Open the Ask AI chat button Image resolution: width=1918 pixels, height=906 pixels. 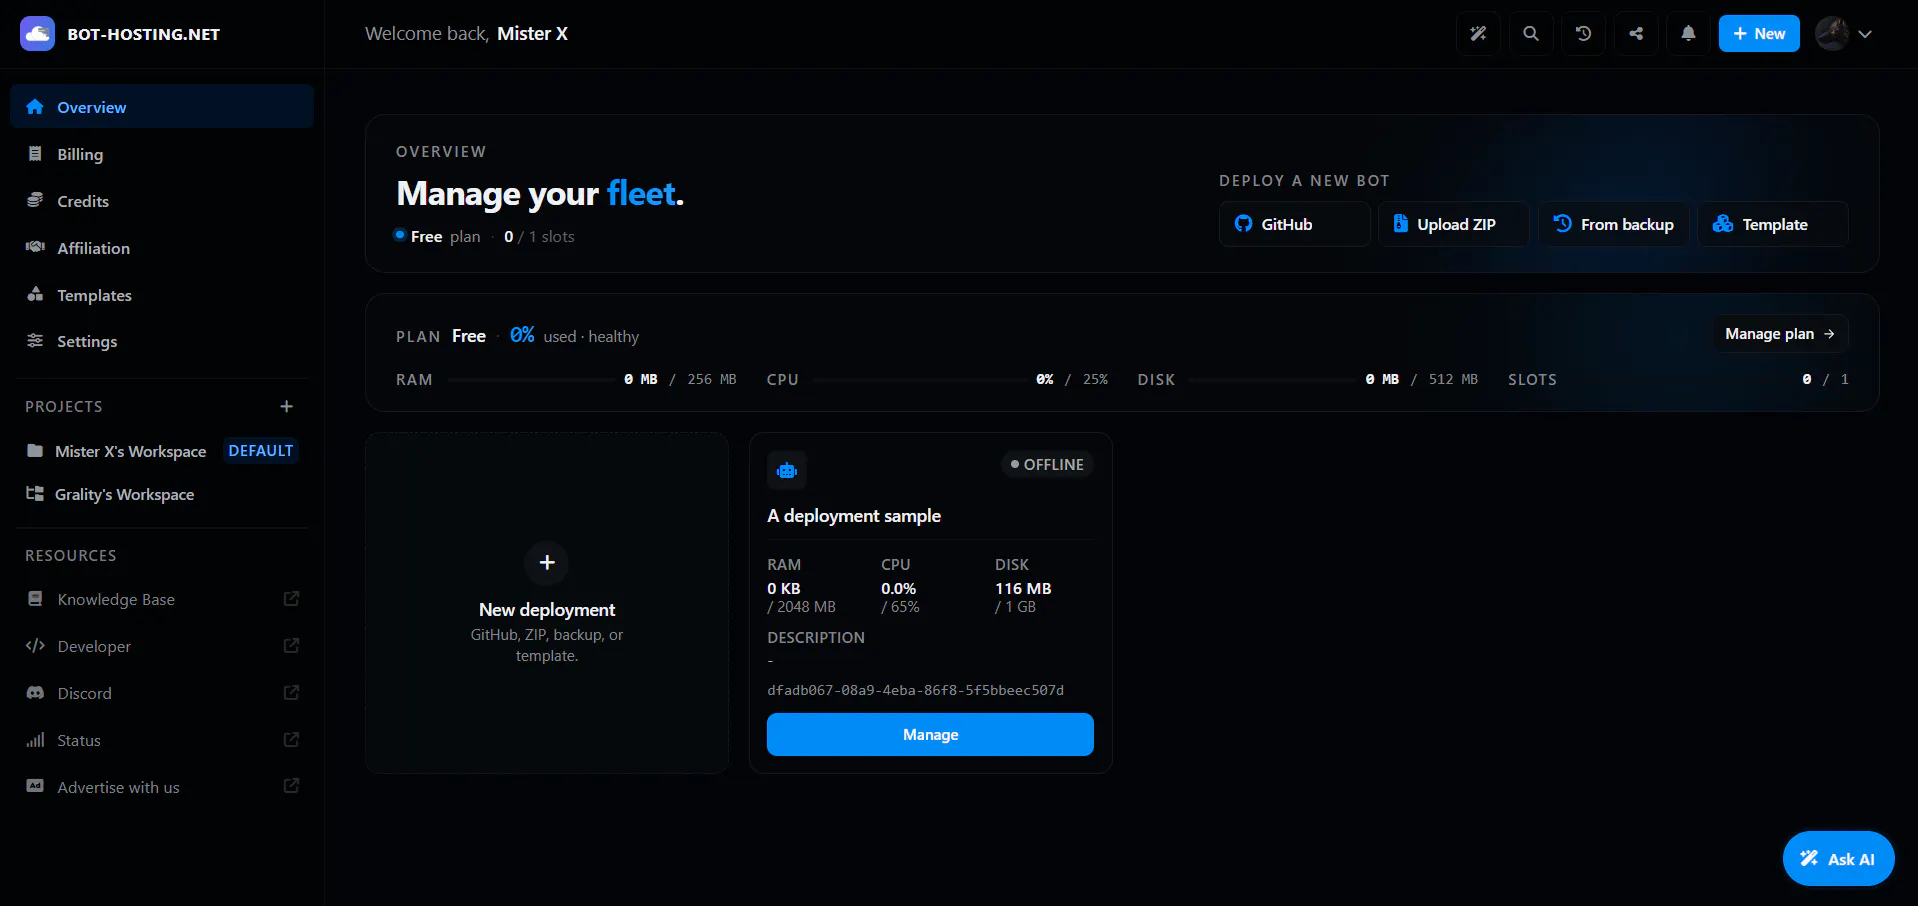1838,858
